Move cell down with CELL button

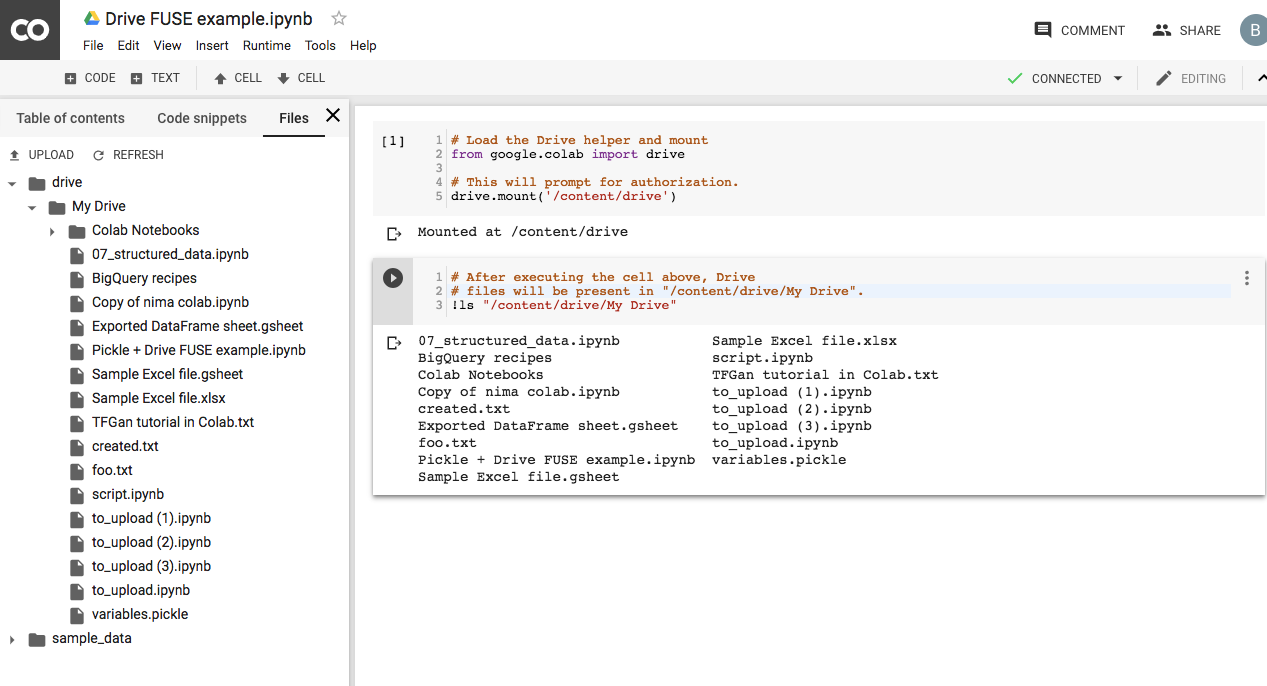pyautogui.click(x=301, y=78)
